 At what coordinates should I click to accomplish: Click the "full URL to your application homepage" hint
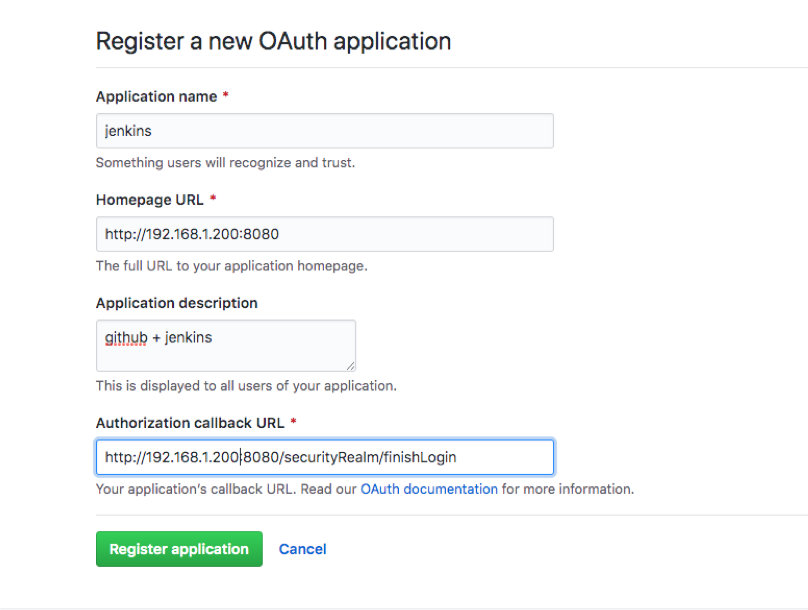(x=231, y=266)
